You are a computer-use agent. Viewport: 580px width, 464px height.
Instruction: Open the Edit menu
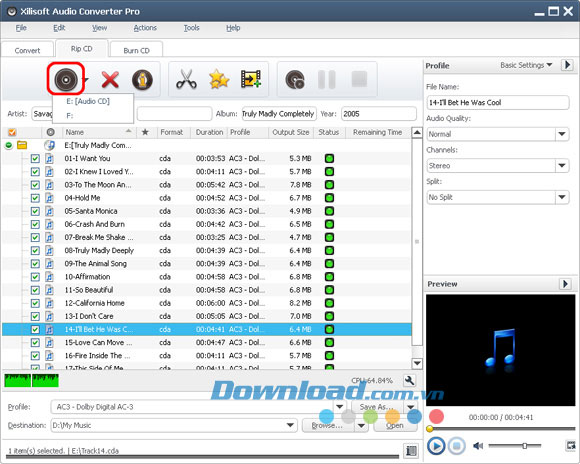pos(59,28)
